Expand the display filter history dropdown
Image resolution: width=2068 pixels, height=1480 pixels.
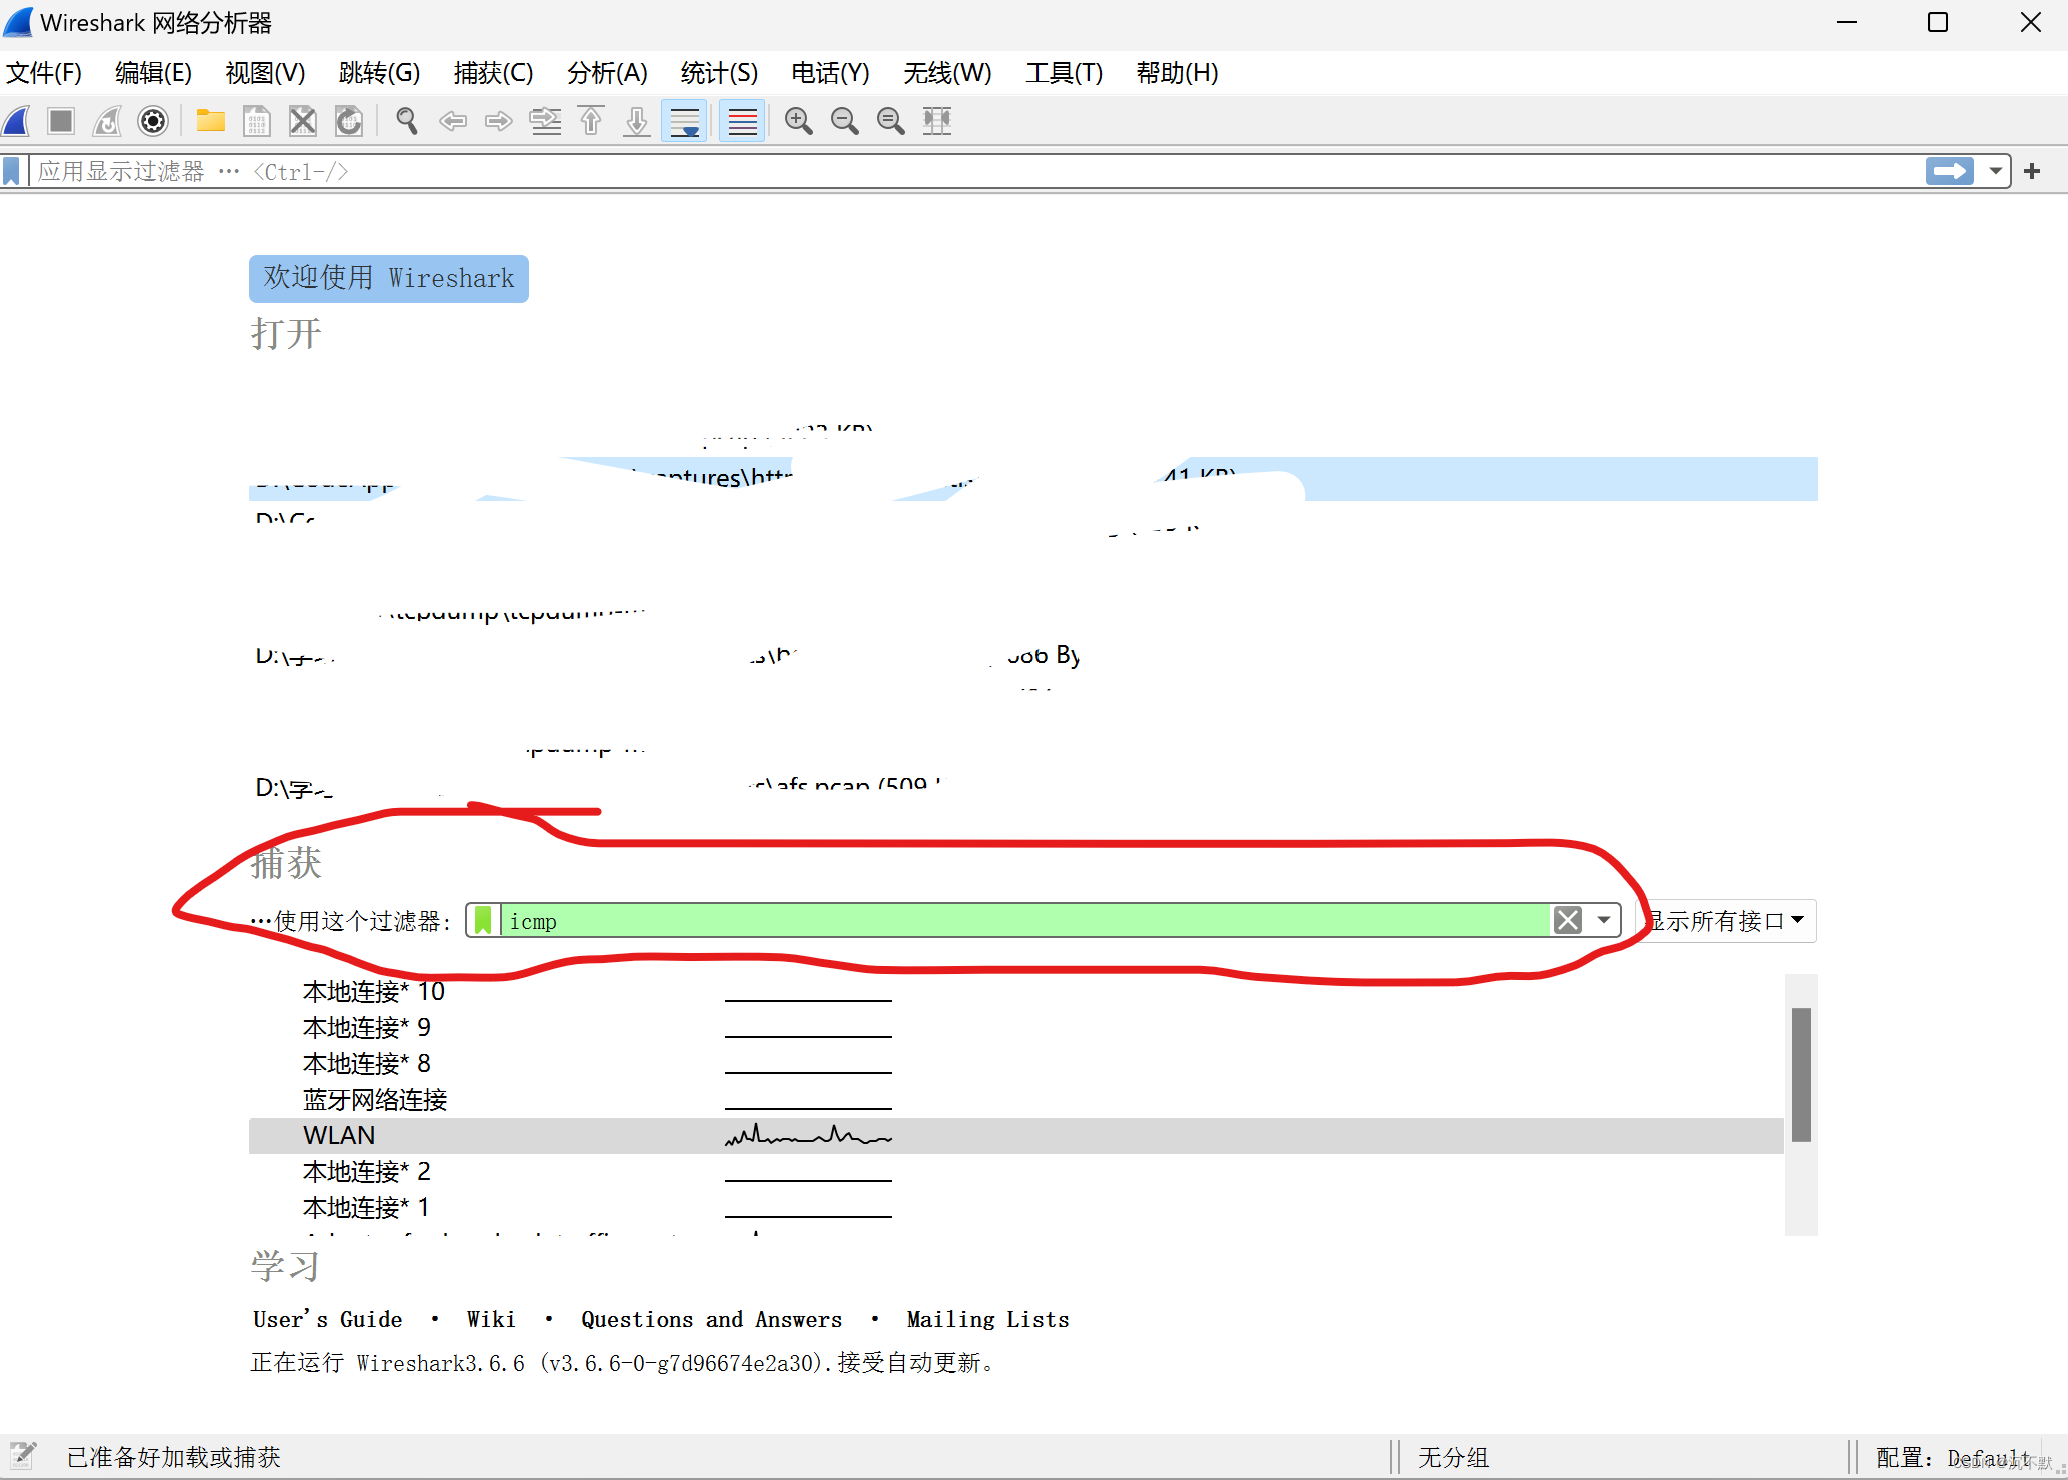(x=1996, y=171)
